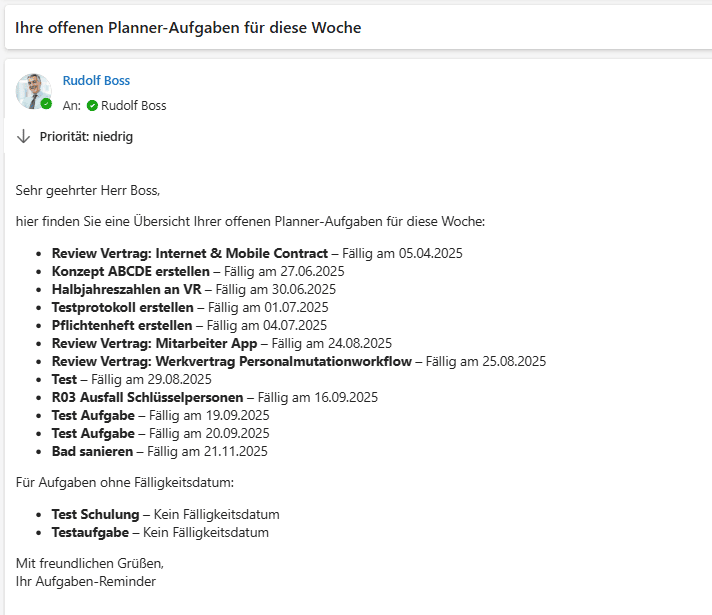Click the "Testprotokoll erstellen" entry
The image size is (712, 615).
(x=123, y=307)
